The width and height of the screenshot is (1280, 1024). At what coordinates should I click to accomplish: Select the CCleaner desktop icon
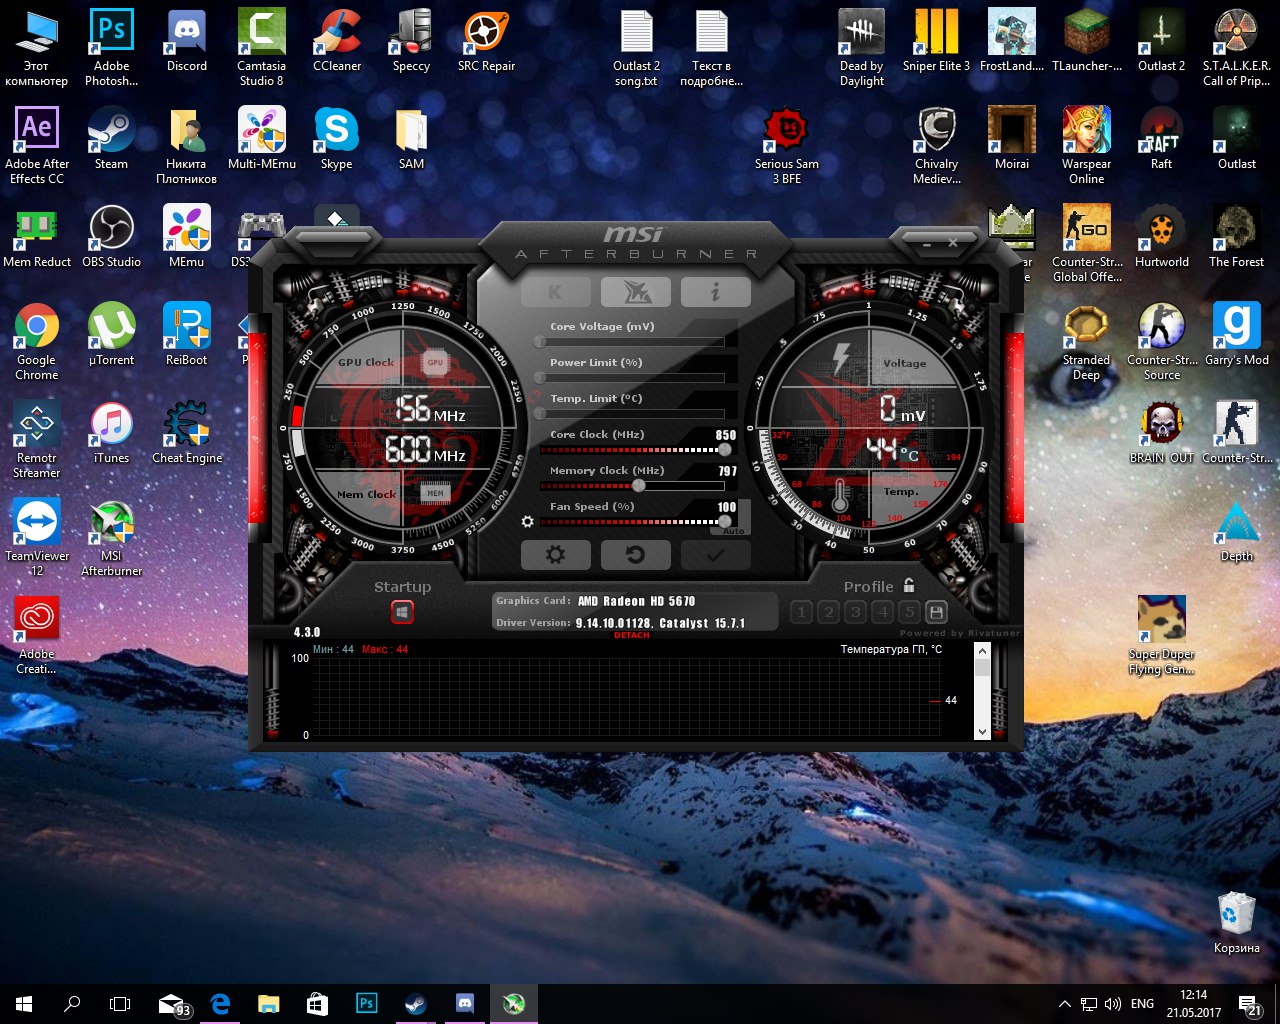337,41
